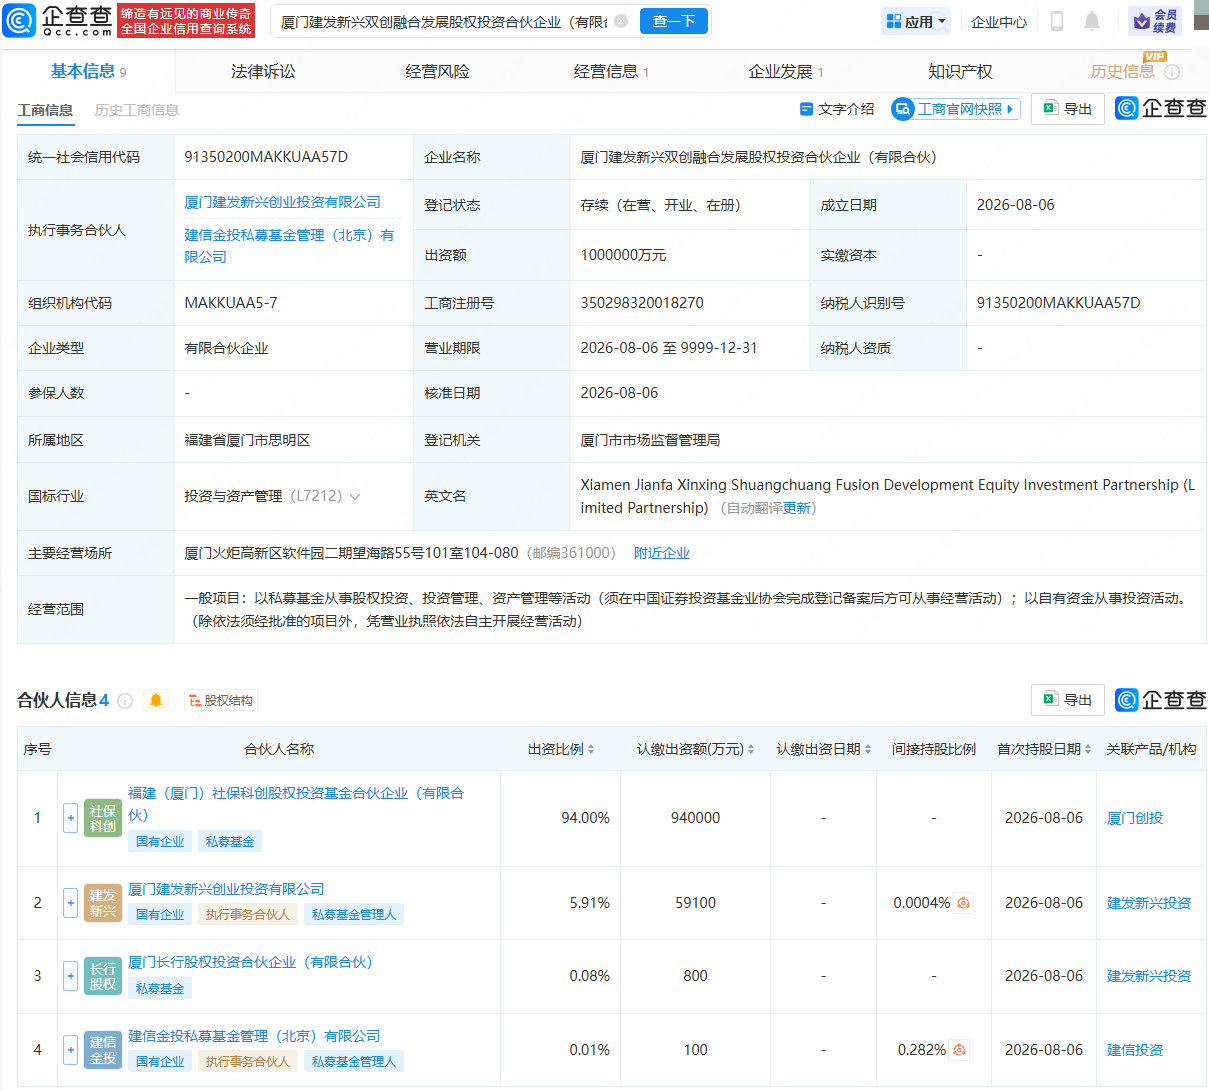Viewport: 1209px width, 1090px height.
Task: Expand row 3 厦门长行股权 partner
Action: click(70, 976)
